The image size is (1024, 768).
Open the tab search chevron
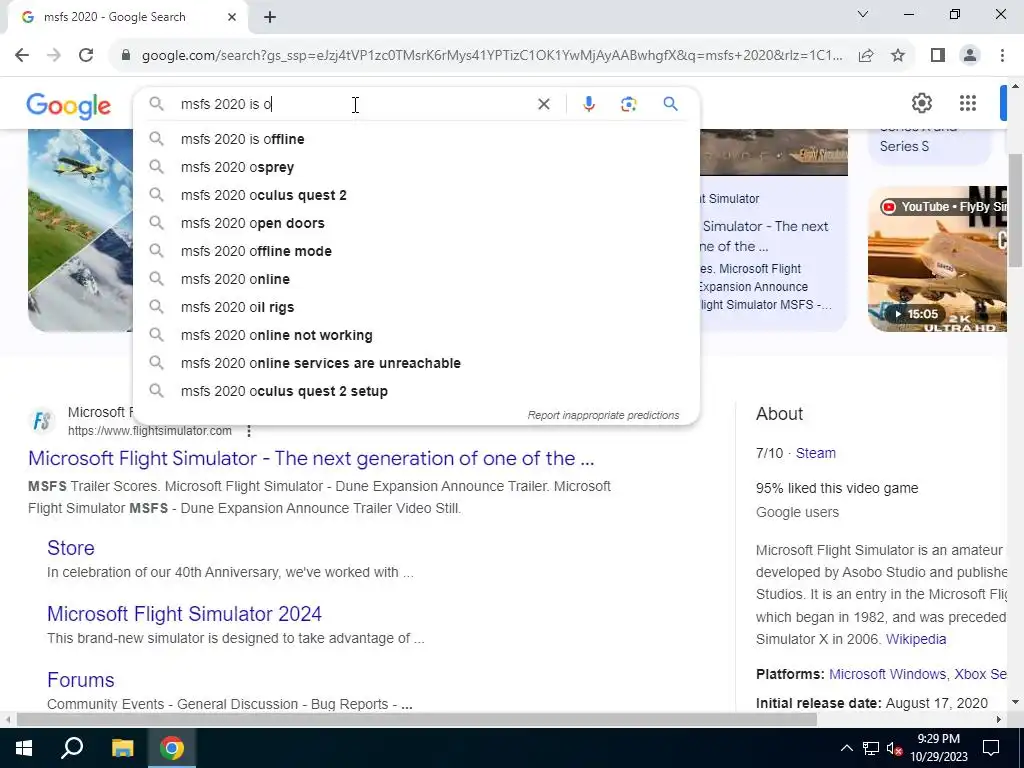(863, 14)
